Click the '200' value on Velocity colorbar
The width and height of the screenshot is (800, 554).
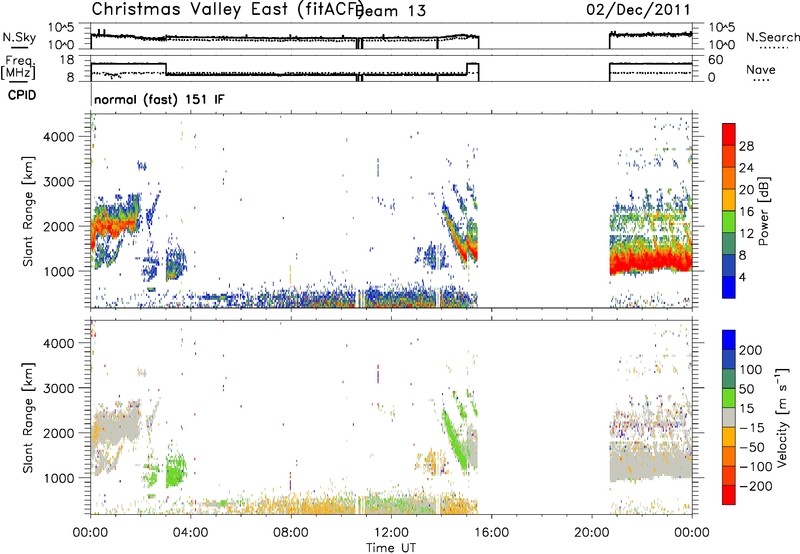click(x=751, y=350)
